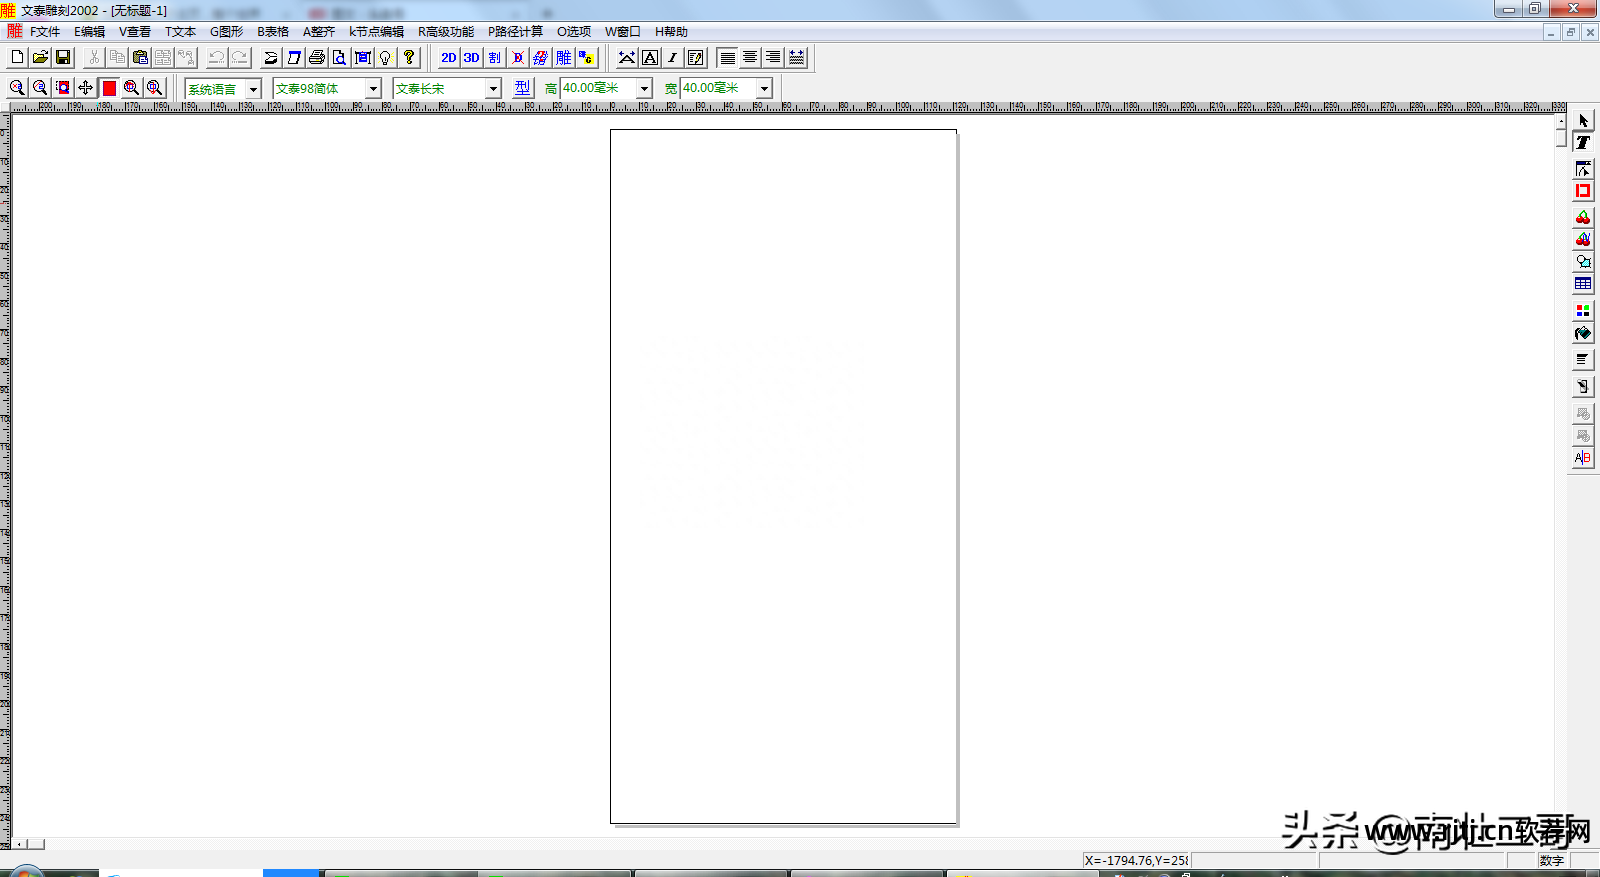The width and height of the screenshot is (1600, 877).
Task: Select the text tool in right toolbar
Action: click(1582, 143)
